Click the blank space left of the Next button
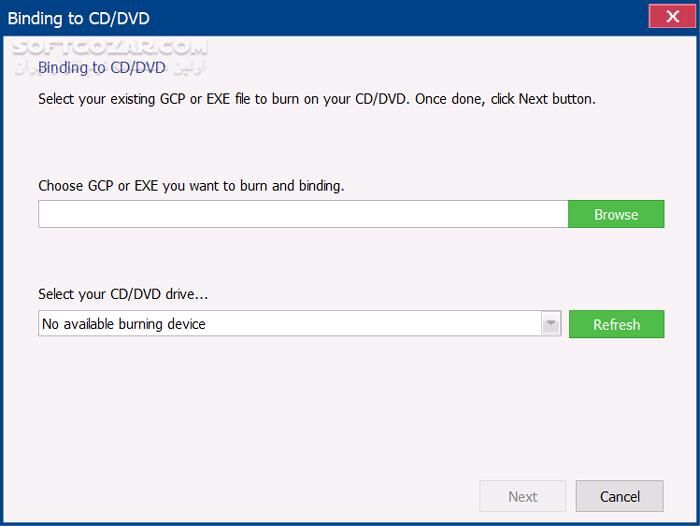700x526 pixels. tap(250, 496)
